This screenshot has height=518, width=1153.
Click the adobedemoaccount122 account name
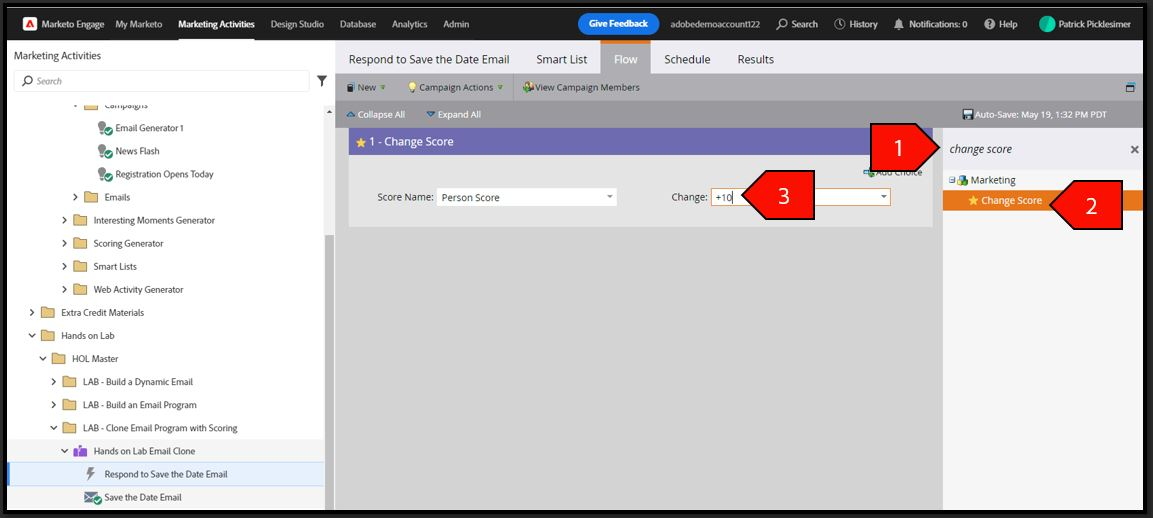click(715, 24)
